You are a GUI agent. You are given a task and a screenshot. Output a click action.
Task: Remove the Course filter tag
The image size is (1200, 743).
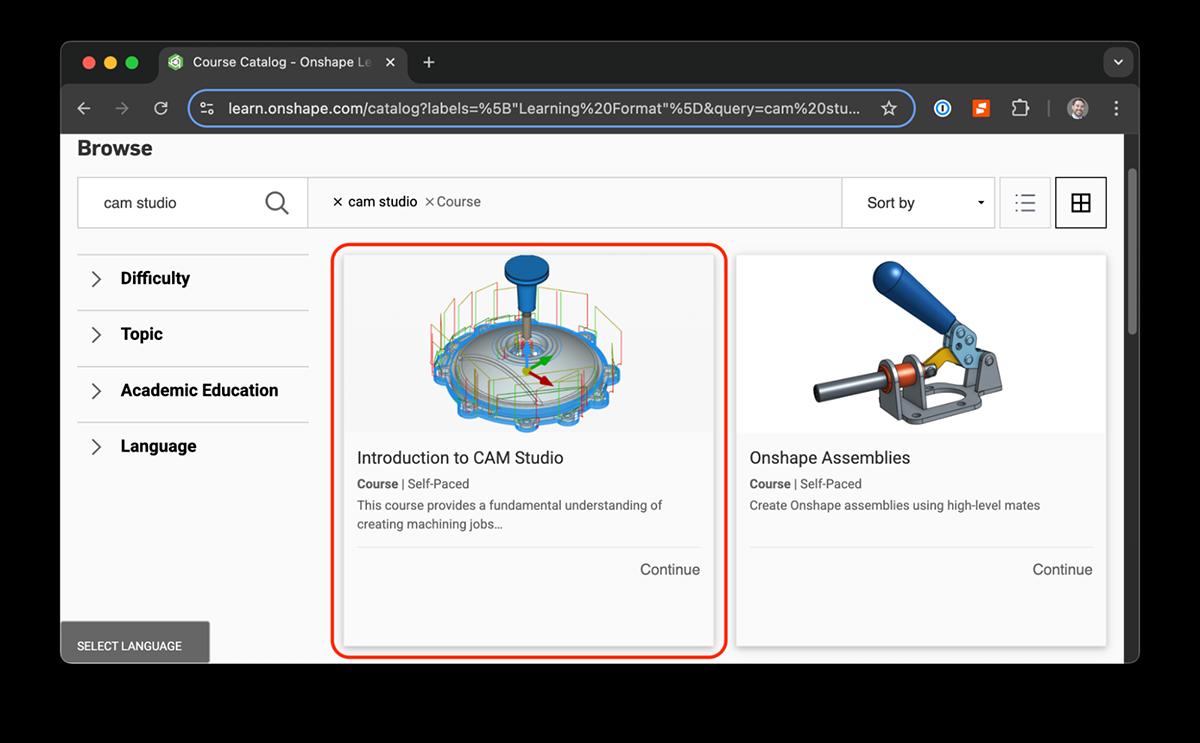(x=429, y=202)
